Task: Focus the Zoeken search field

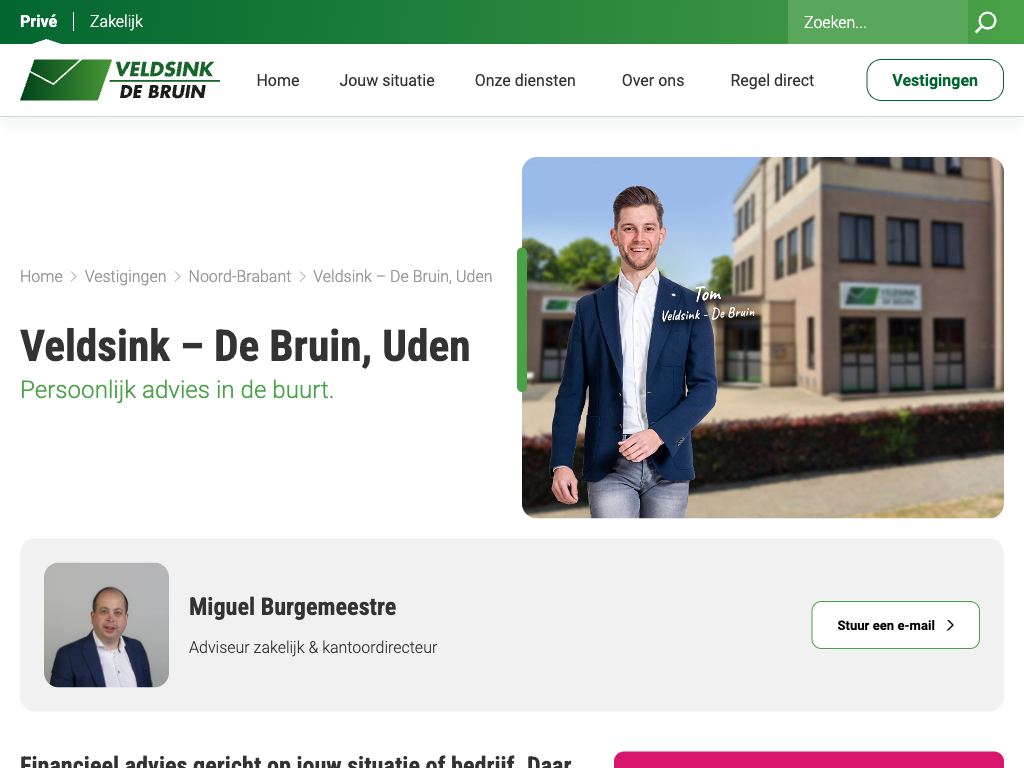Action: point(878,22)
